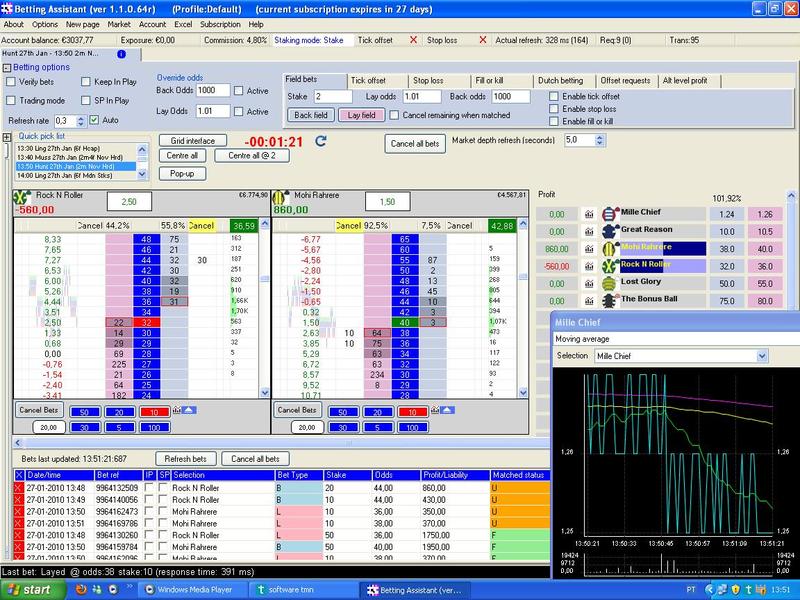Image resolution: width=800 pixels, height=600 pixels.
Task: Open chart icon for Great Reason row
Action: [x=589, y=232]
